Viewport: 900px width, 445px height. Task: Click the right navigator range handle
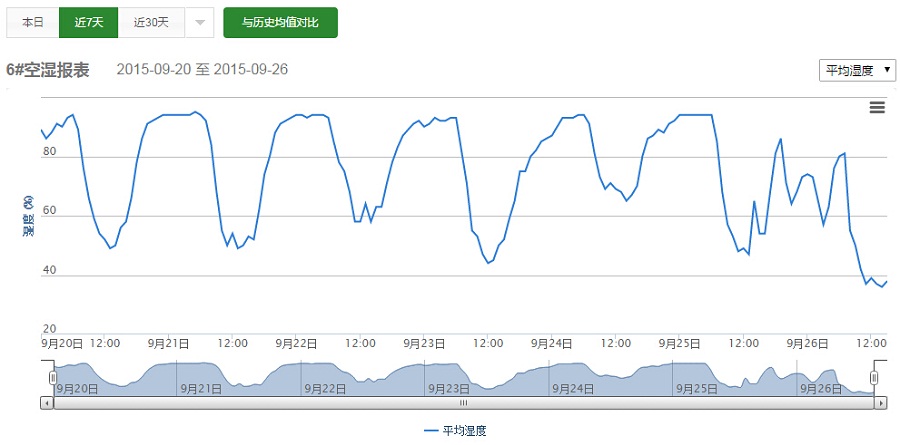click(873, 377)
